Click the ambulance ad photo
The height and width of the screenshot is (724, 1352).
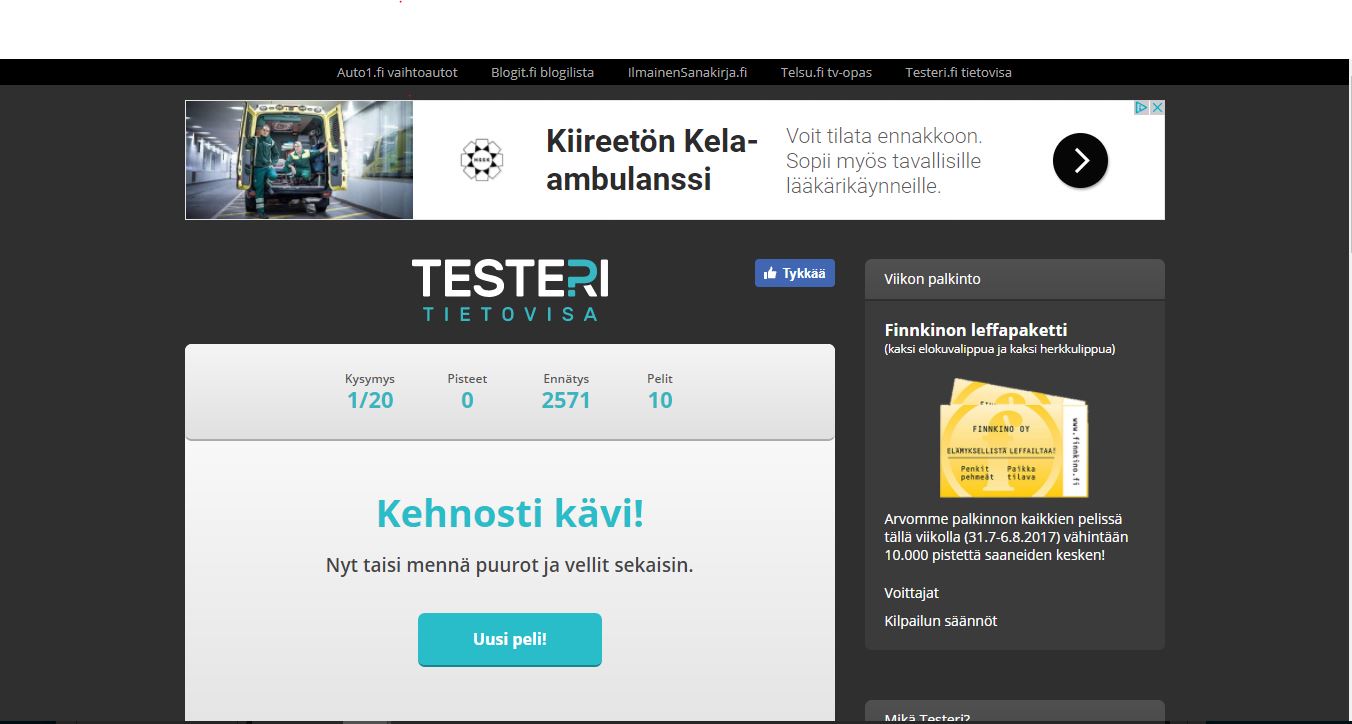299,160
